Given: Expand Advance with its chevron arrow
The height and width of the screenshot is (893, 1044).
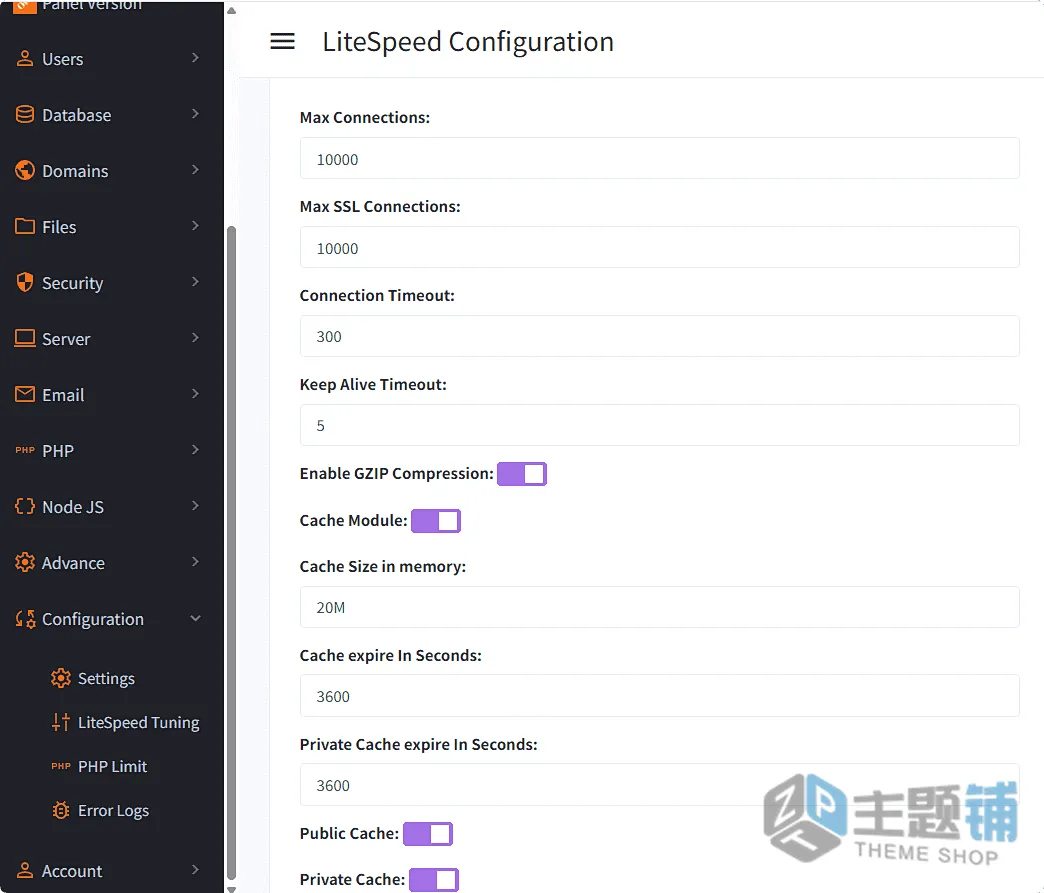Looking at the screenshot, I should pos(195,561).
